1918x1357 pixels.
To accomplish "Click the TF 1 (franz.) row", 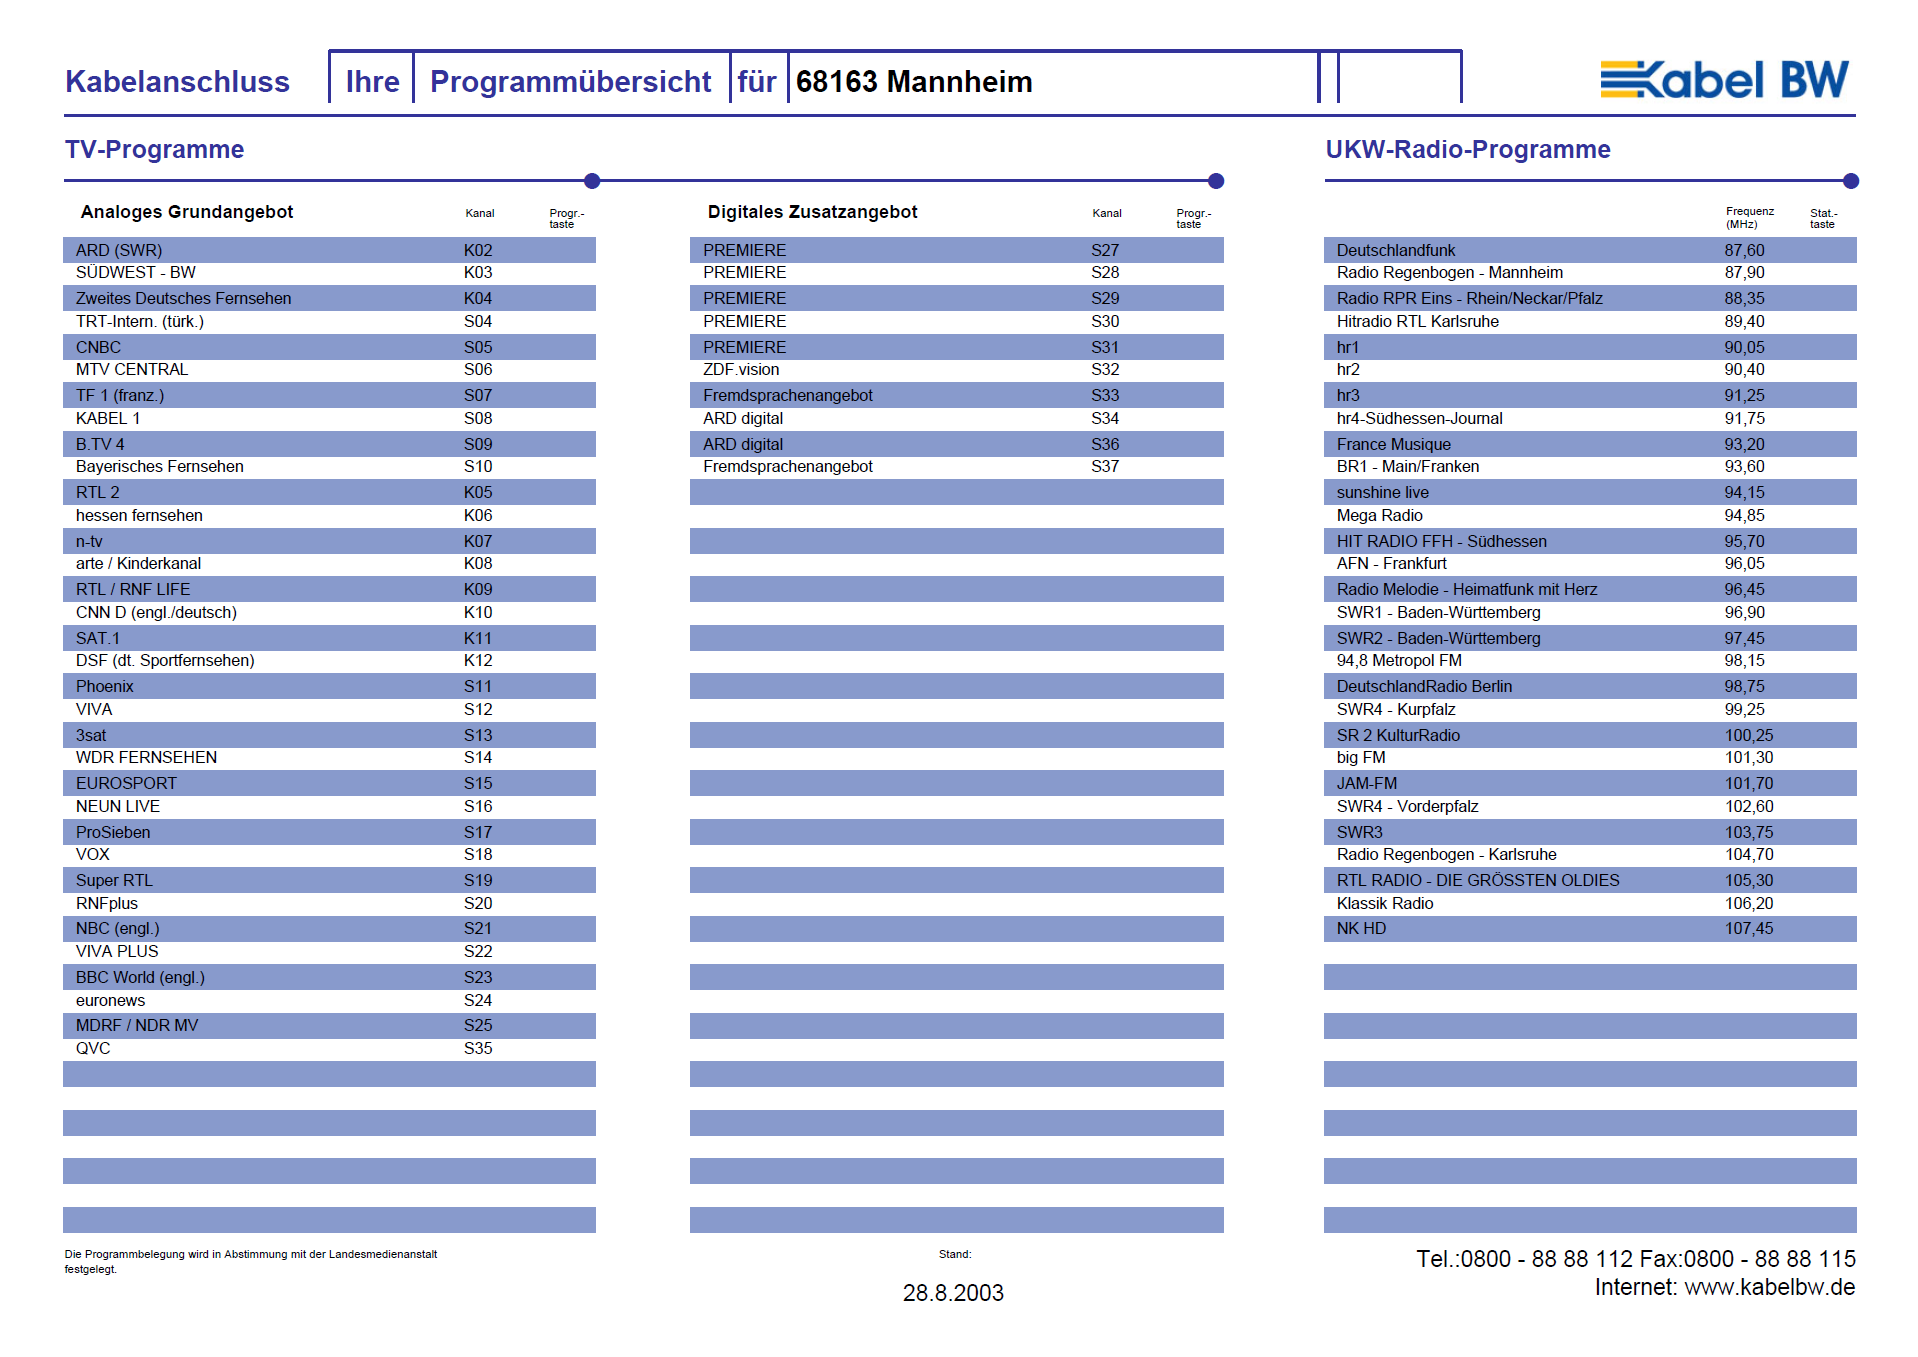I will [329, 395].
